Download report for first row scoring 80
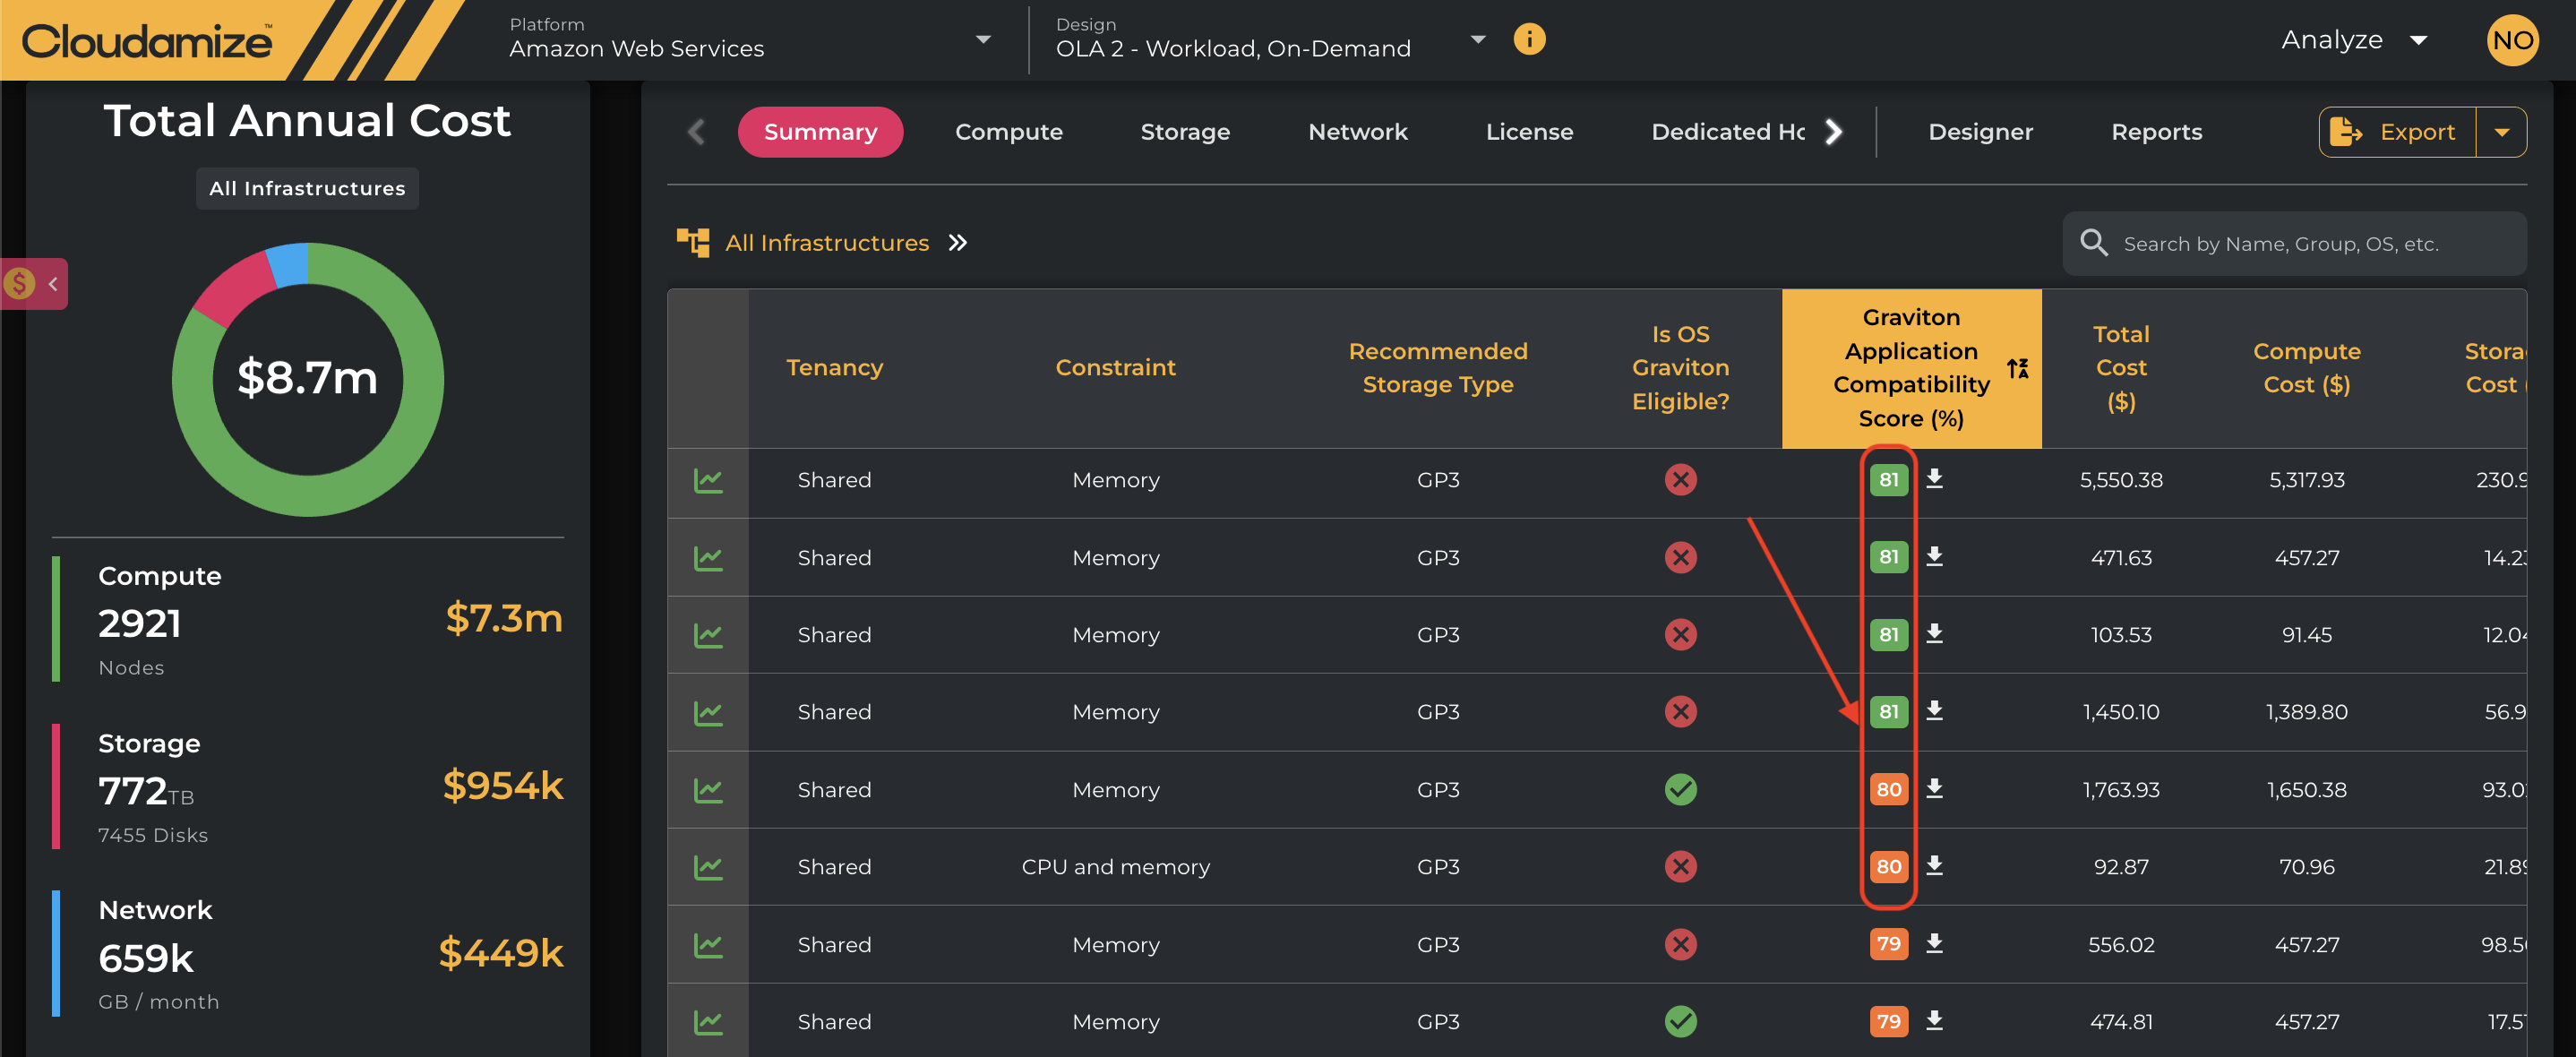 tap(1934, 789)
